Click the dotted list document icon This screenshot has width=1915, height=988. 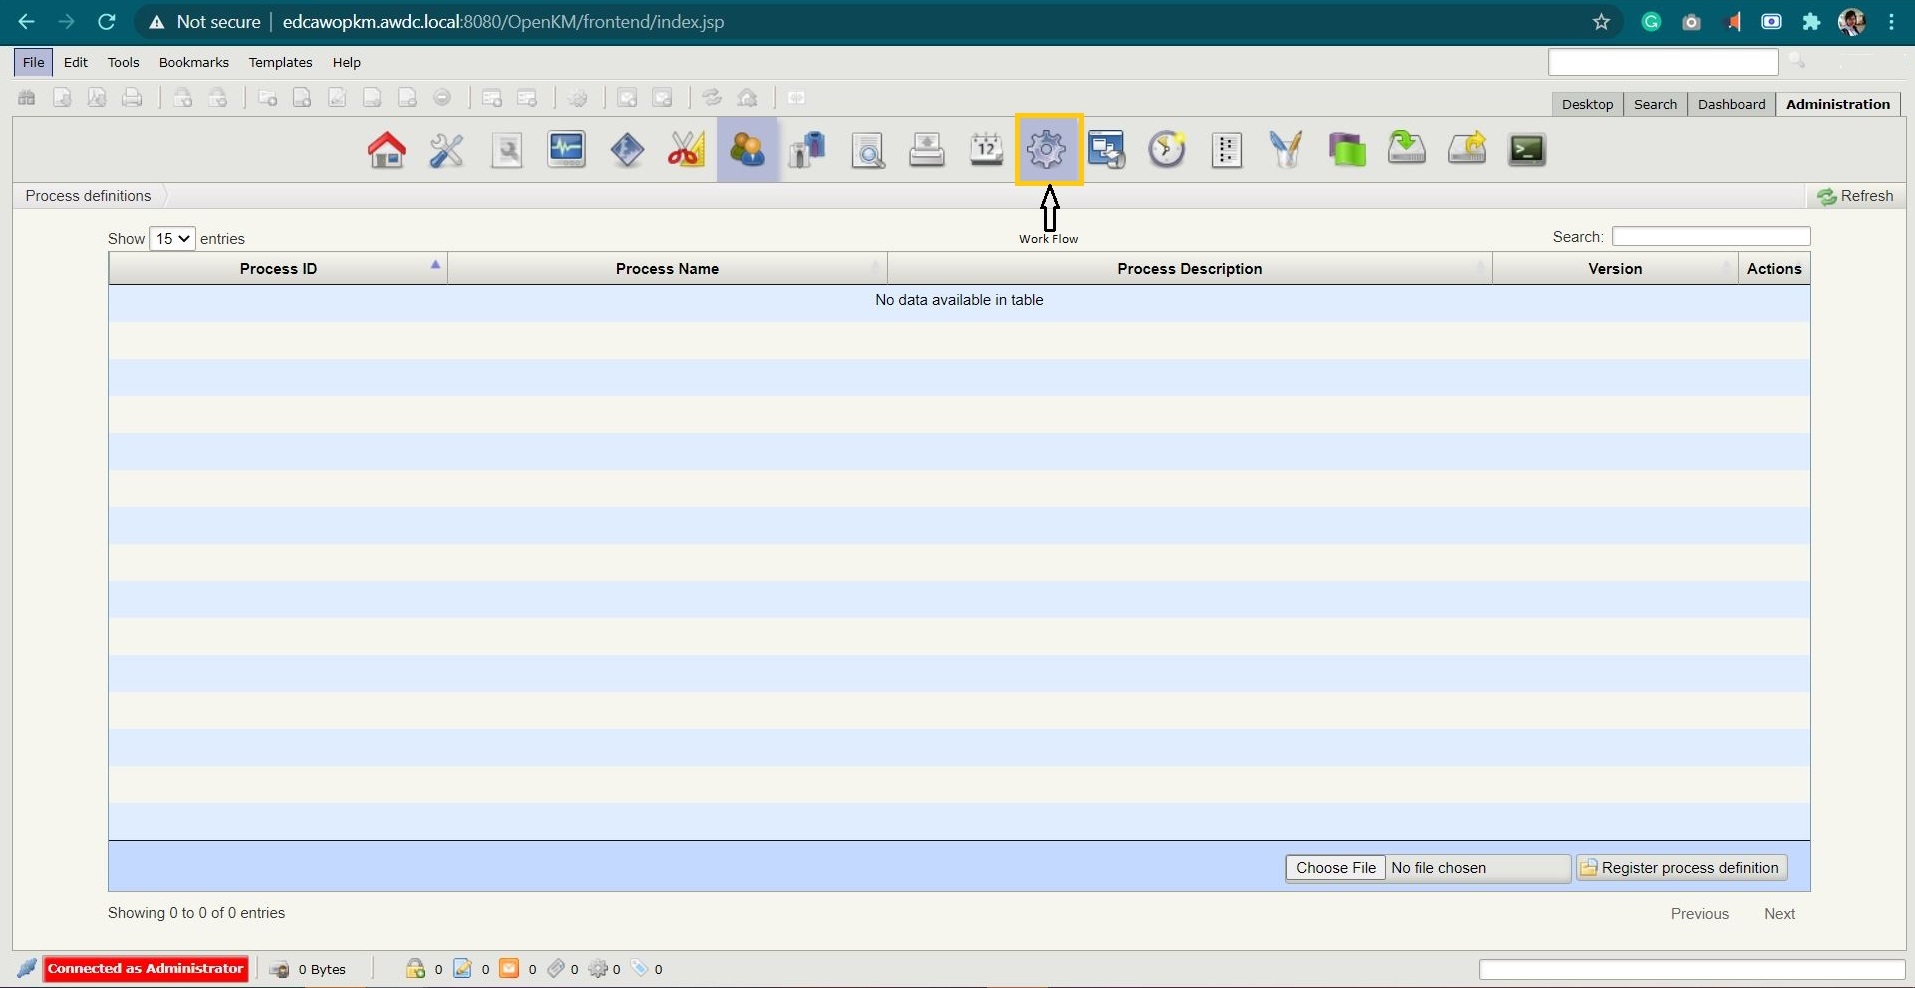(x=1227, y=150)
